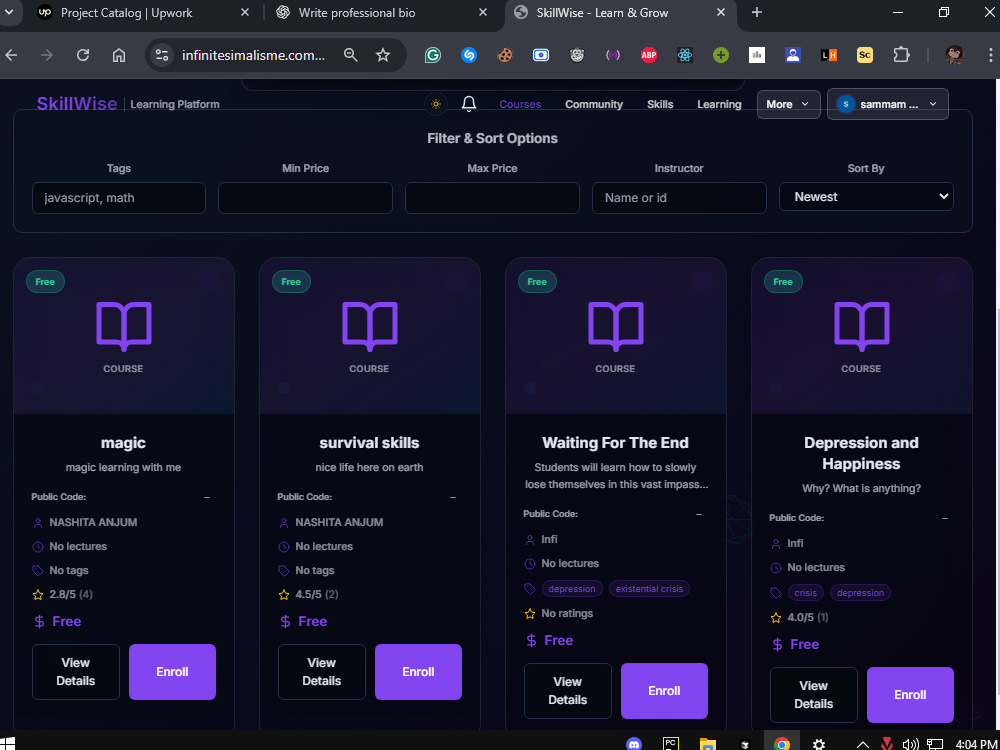Click the React DevTools extension icon
Viewport: 1000px width, 750px height.
685,55
